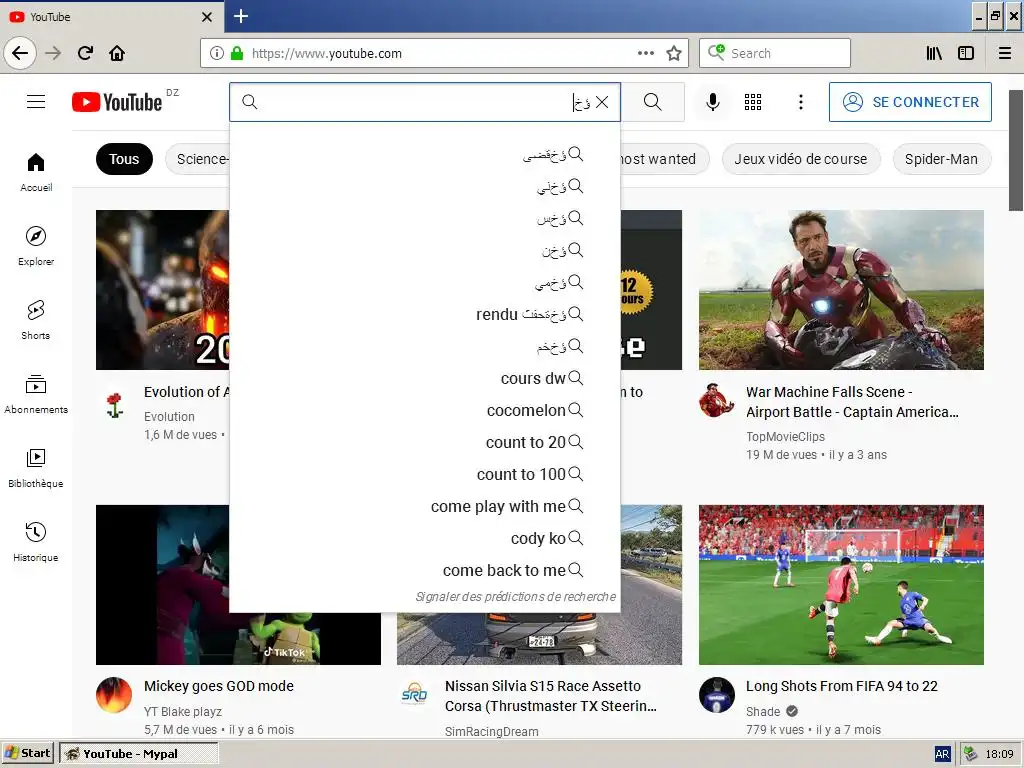Open a new tab with the plus button

click(x=240, y=16)
